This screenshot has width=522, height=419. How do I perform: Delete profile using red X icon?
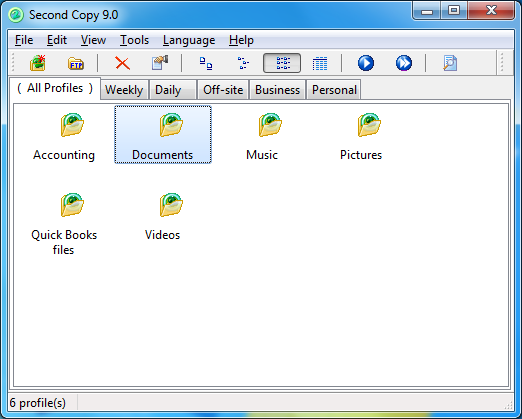pyautogui.click(x=122, y=63)
